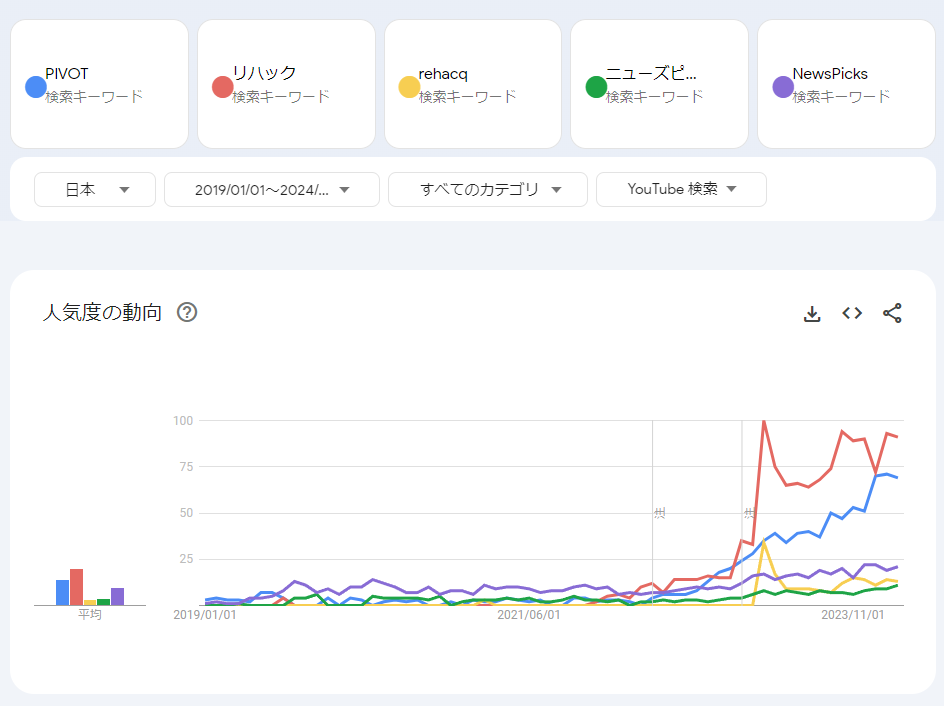Click the purple NewsPicks color dot
The image size is (944, 706).
783,87
